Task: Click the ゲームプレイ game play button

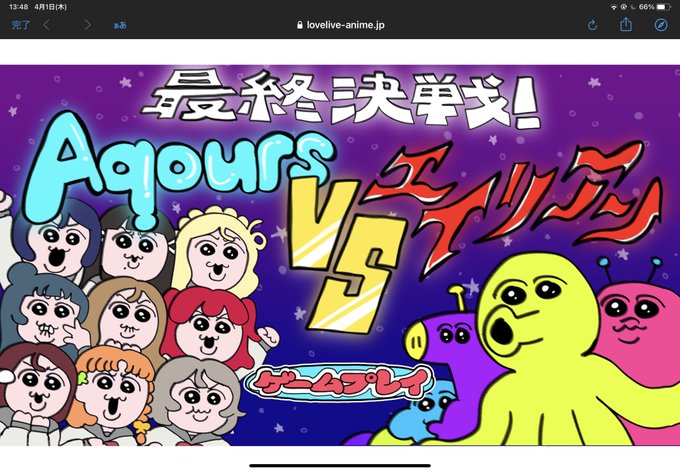Action: (x=339, y=382)
